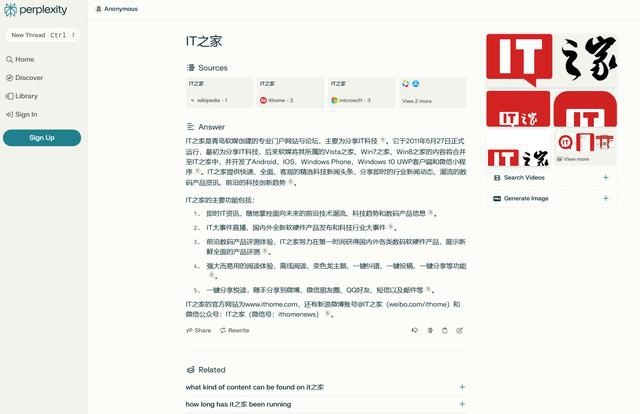Image resolution: width=640 pixels, height=414 pixels.
Task: Click the plus next to Search Videos
Action: pyautogui.click(x=606, y=178)
